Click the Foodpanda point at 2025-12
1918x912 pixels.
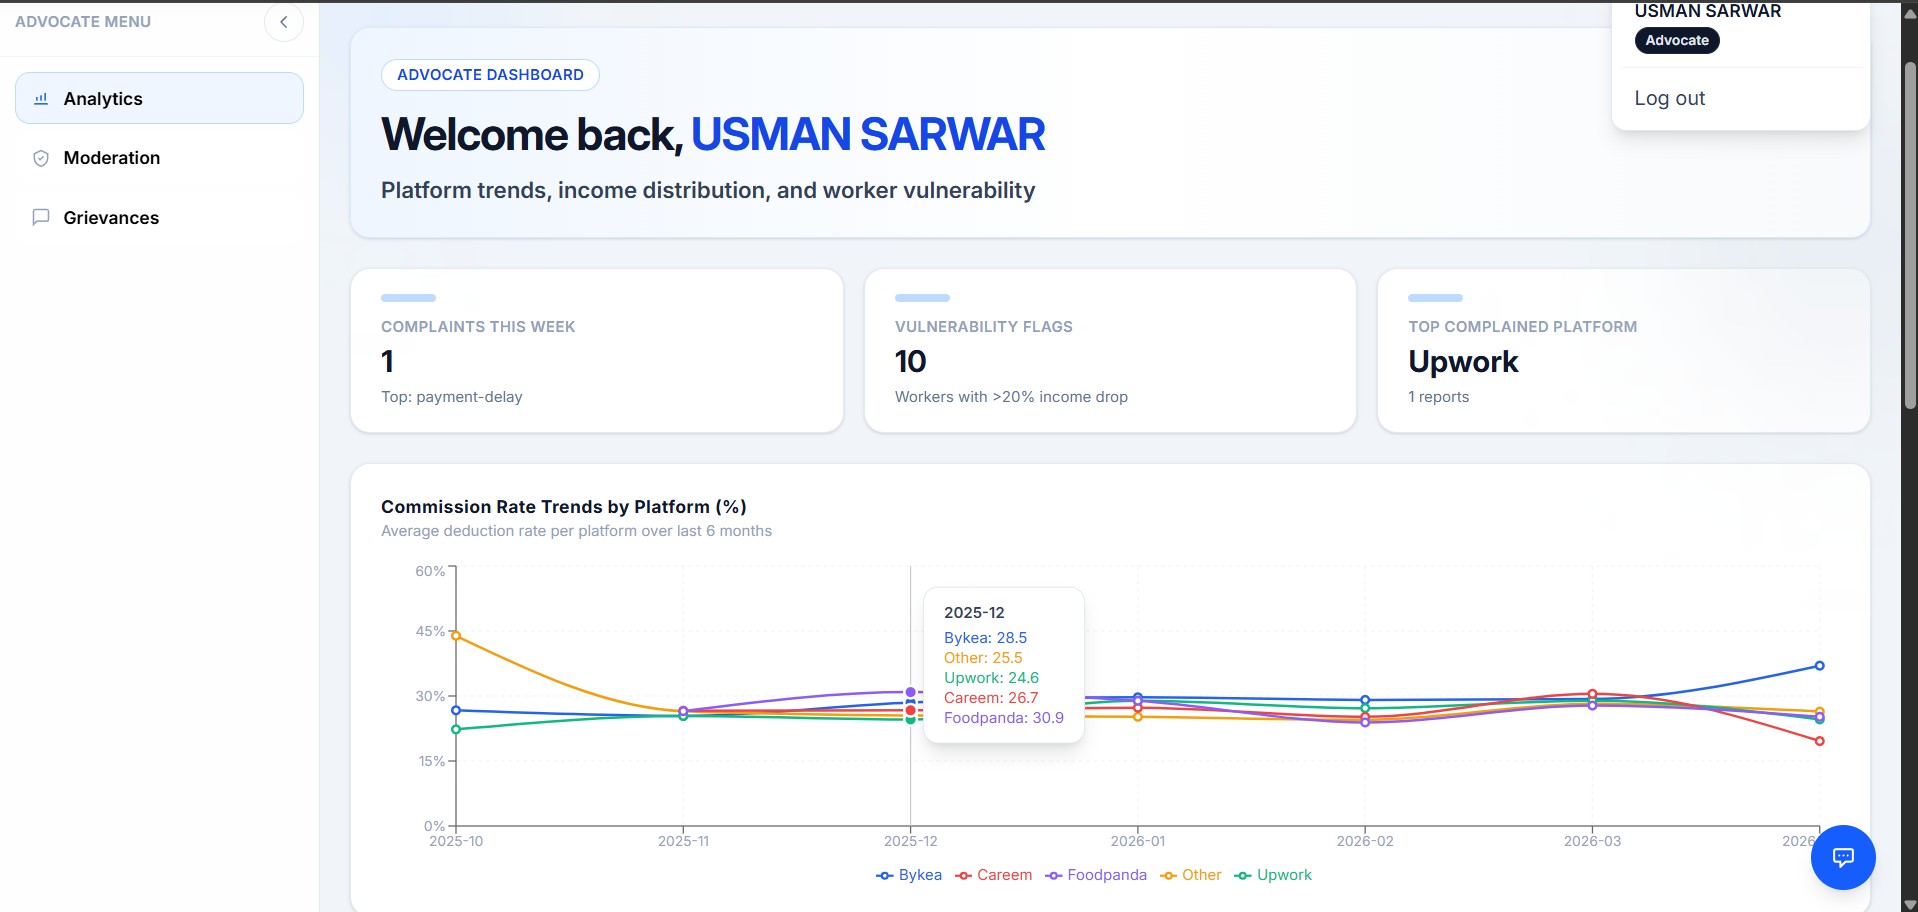click(910, 692)
